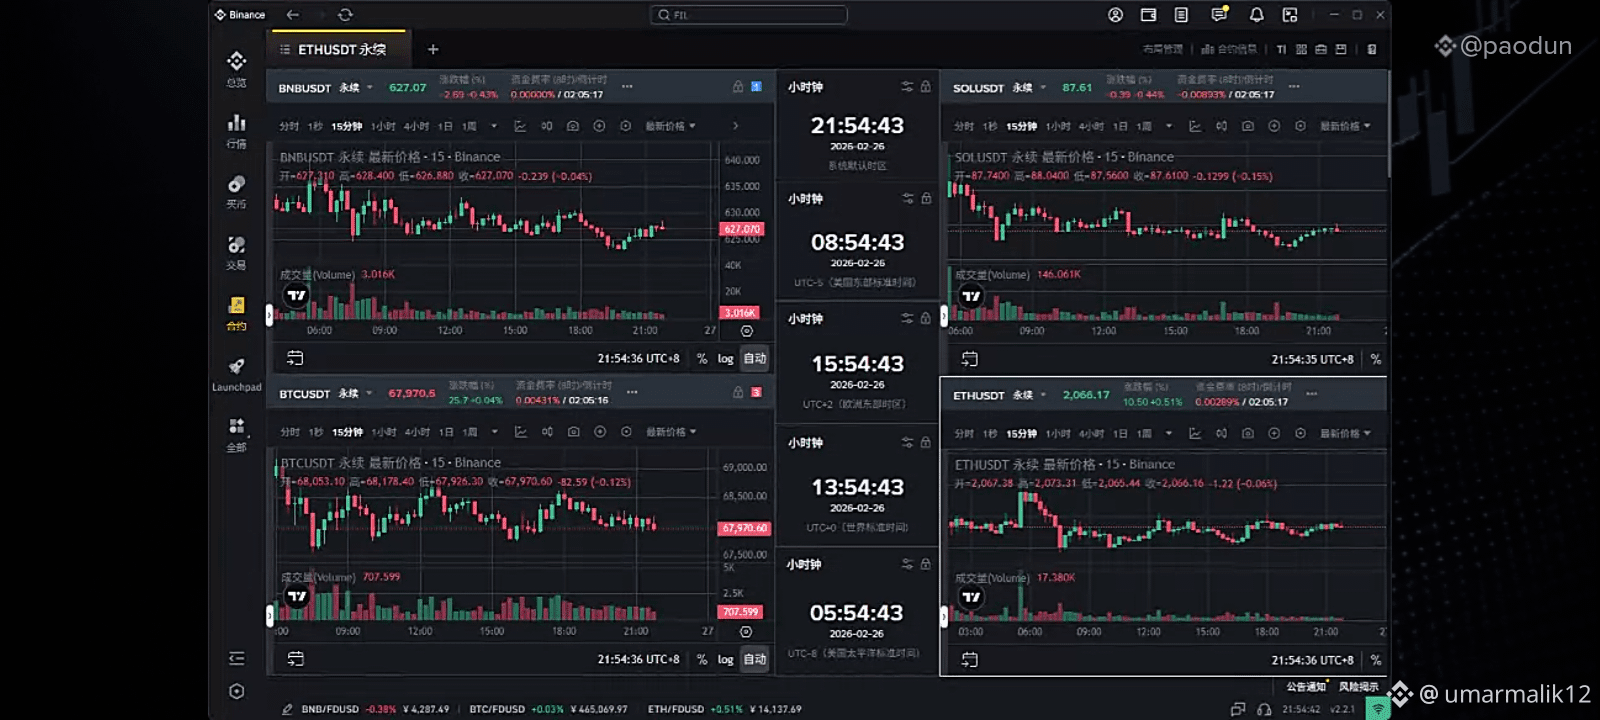Toggle log scale under BTCUSDT chart

[x=726, y=660]
